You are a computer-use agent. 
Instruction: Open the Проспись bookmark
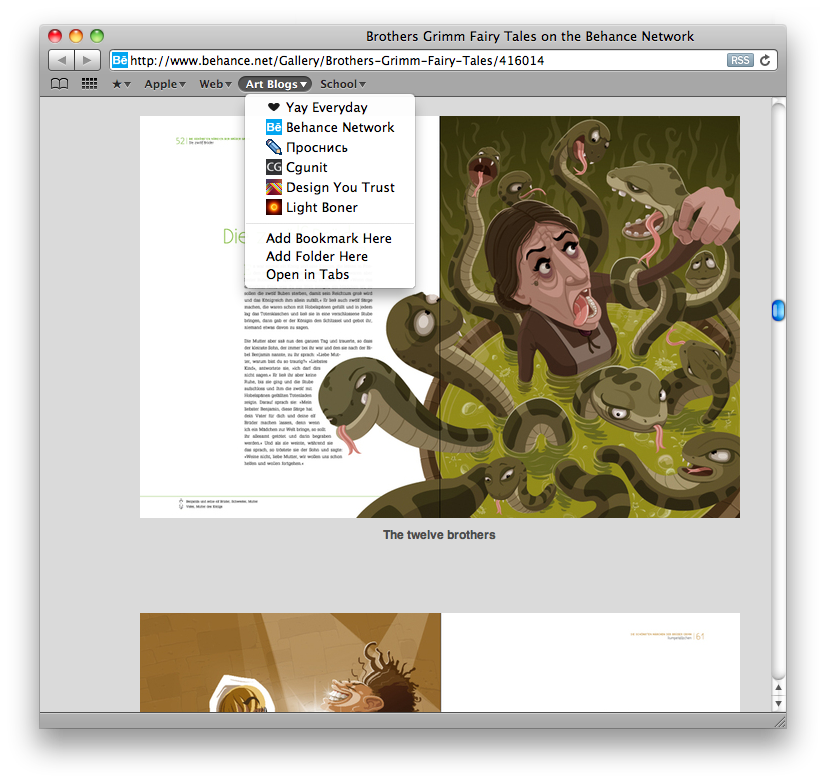click(x=330, y=147)
